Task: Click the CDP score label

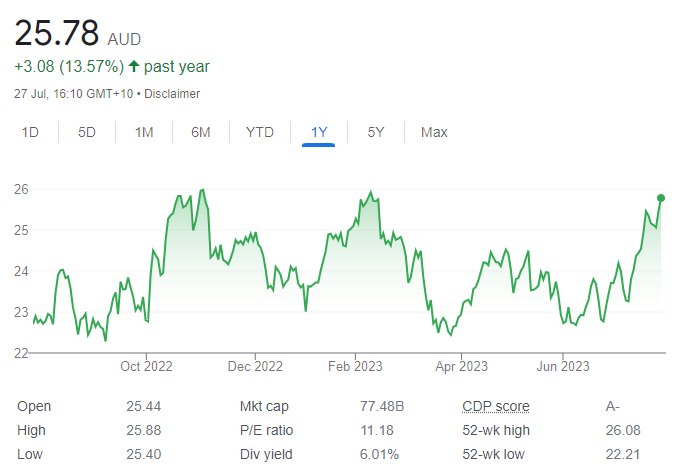Action: click(496, 406)
